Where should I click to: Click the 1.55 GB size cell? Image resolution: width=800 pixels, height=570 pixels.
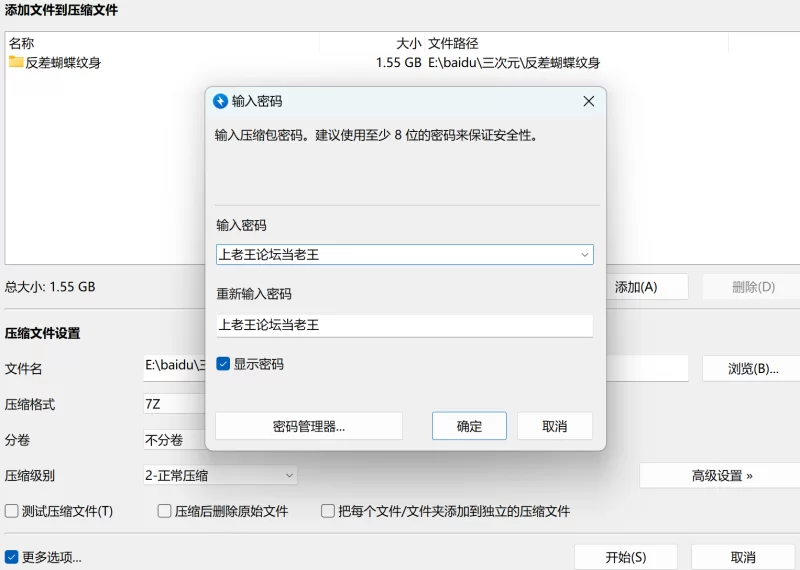pyautogui.click(x=398, y=63)
